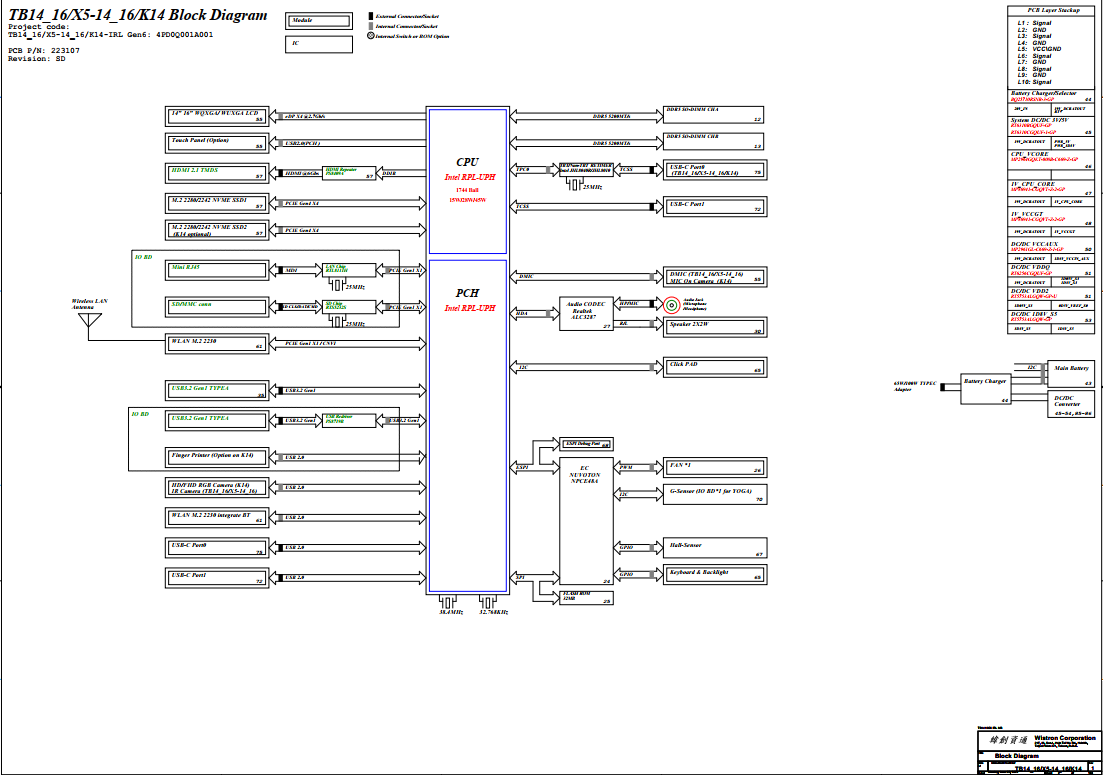The image size is (1103, 775).
Task: Click the Internal Switch or ROM Option legend symbol
Action: click(373, 36)
